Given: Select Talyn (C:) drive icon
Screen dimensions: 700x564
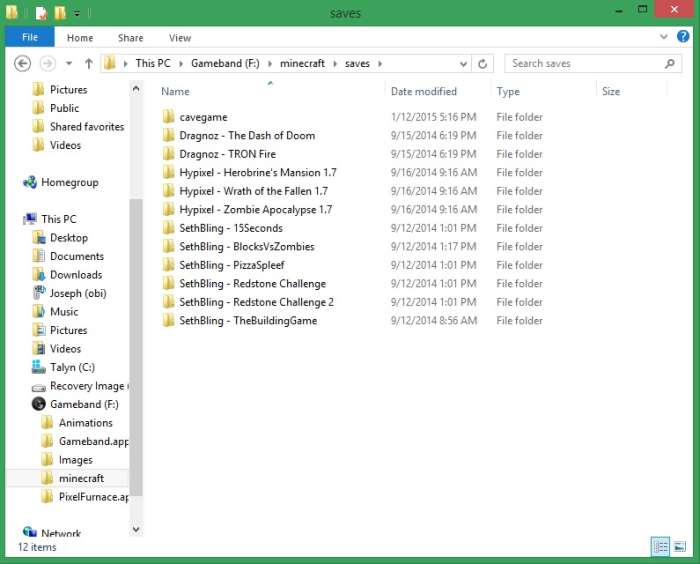Looking at the screenshot, I should tap(38, 367).
